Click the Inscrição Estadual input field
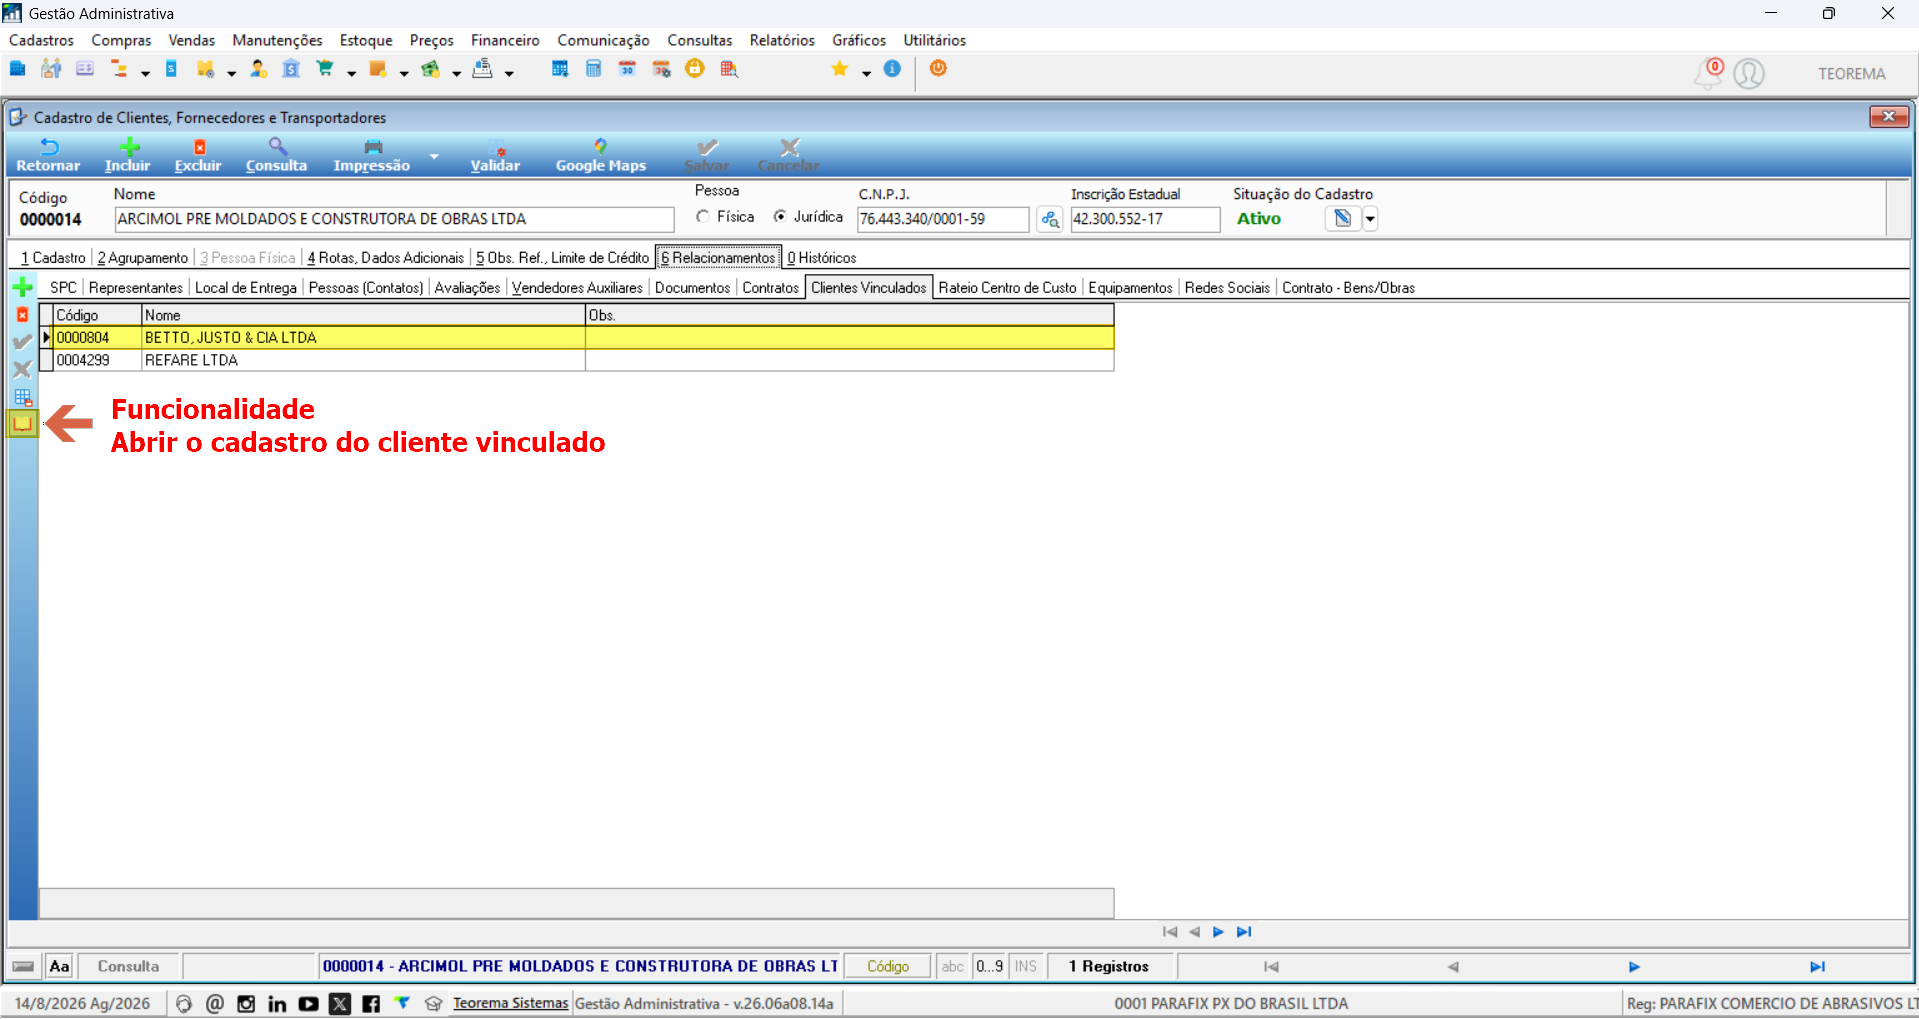 pos(1145,219)
